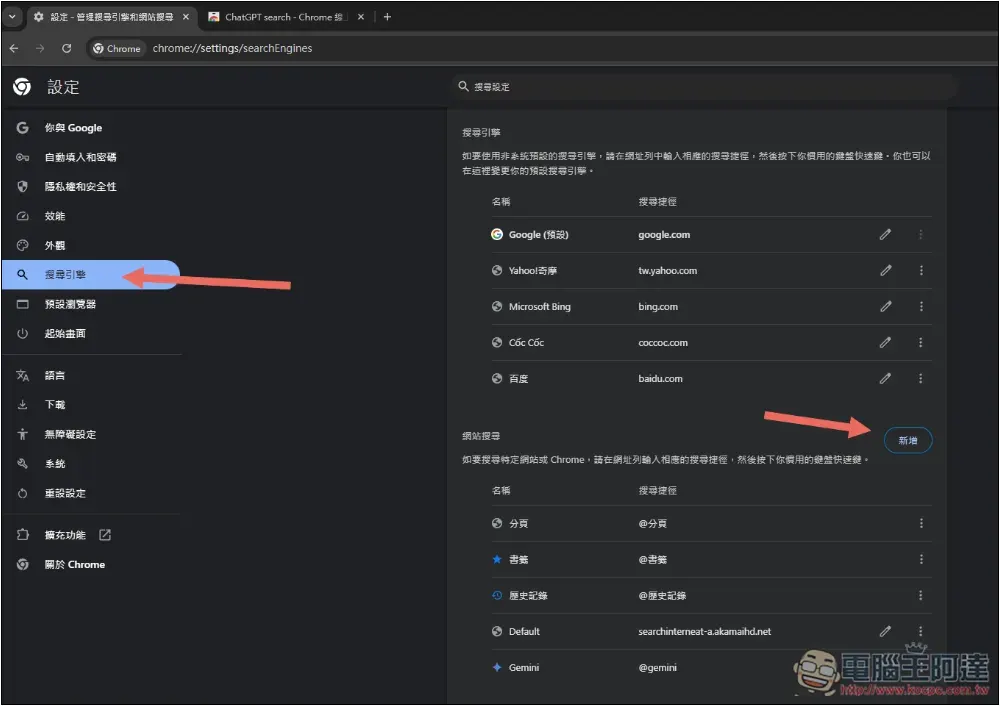Click the @歷史記錄 shortcut text
The width and height of the screenshot is (1000, 706).
tap(662, 595)
